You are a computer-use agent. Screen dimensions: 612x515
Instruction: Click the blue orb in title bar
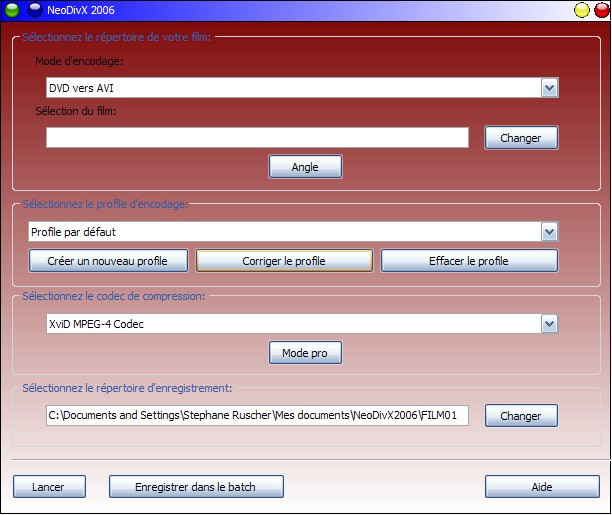(x=35, y=10)
